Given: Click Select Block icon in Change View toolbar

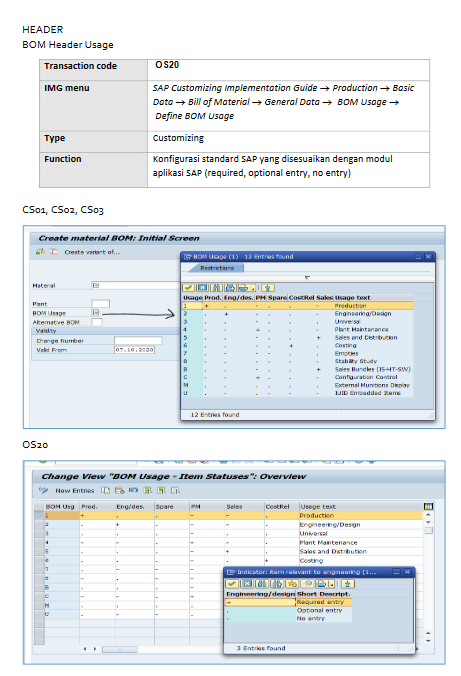Looking at the screenshot, I should click(161, 490).
